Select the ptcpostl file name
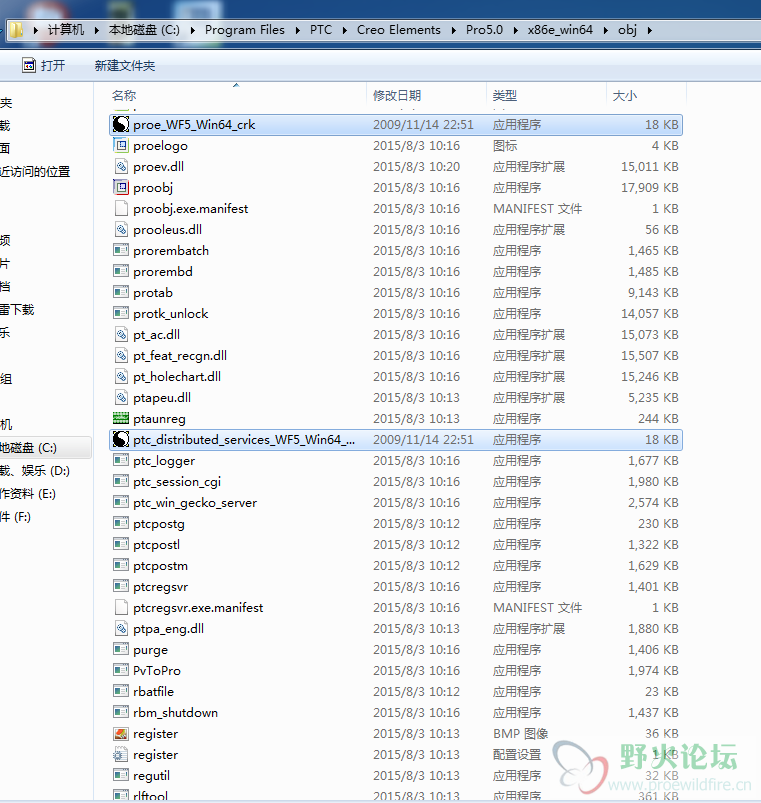The width and height of the screenshot is (761, 803). click(x=156, y=545)
